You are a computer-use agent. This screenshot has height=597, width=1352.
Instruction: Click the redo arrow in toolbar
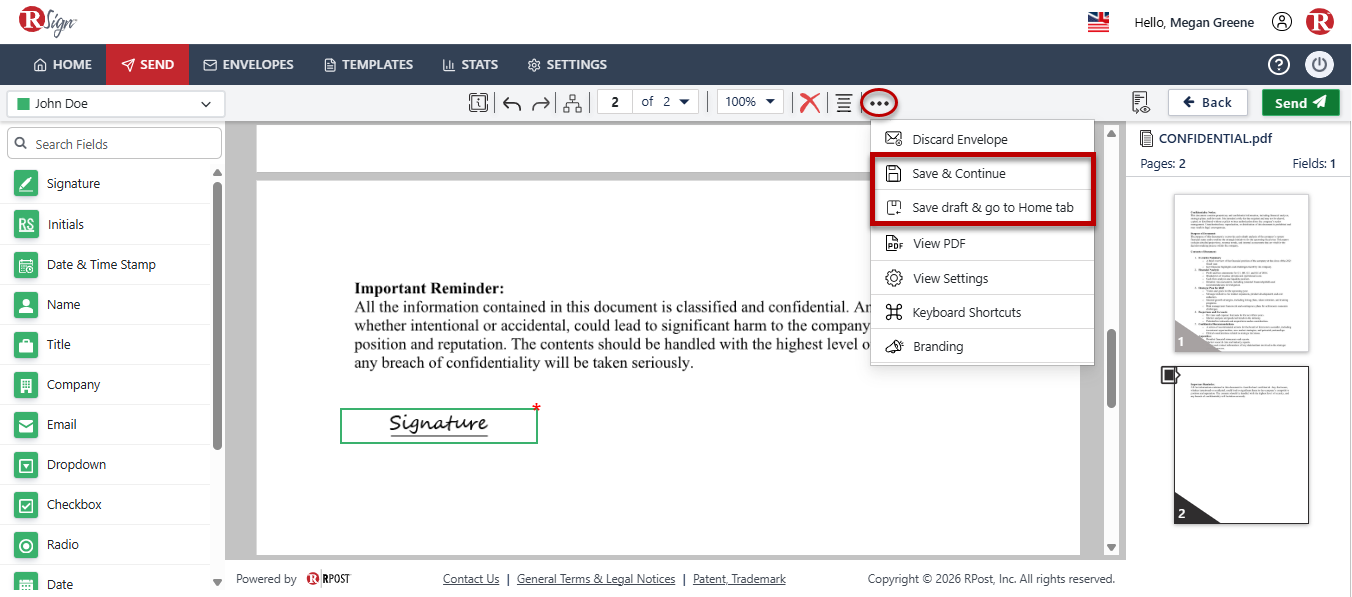coord(541,103)
